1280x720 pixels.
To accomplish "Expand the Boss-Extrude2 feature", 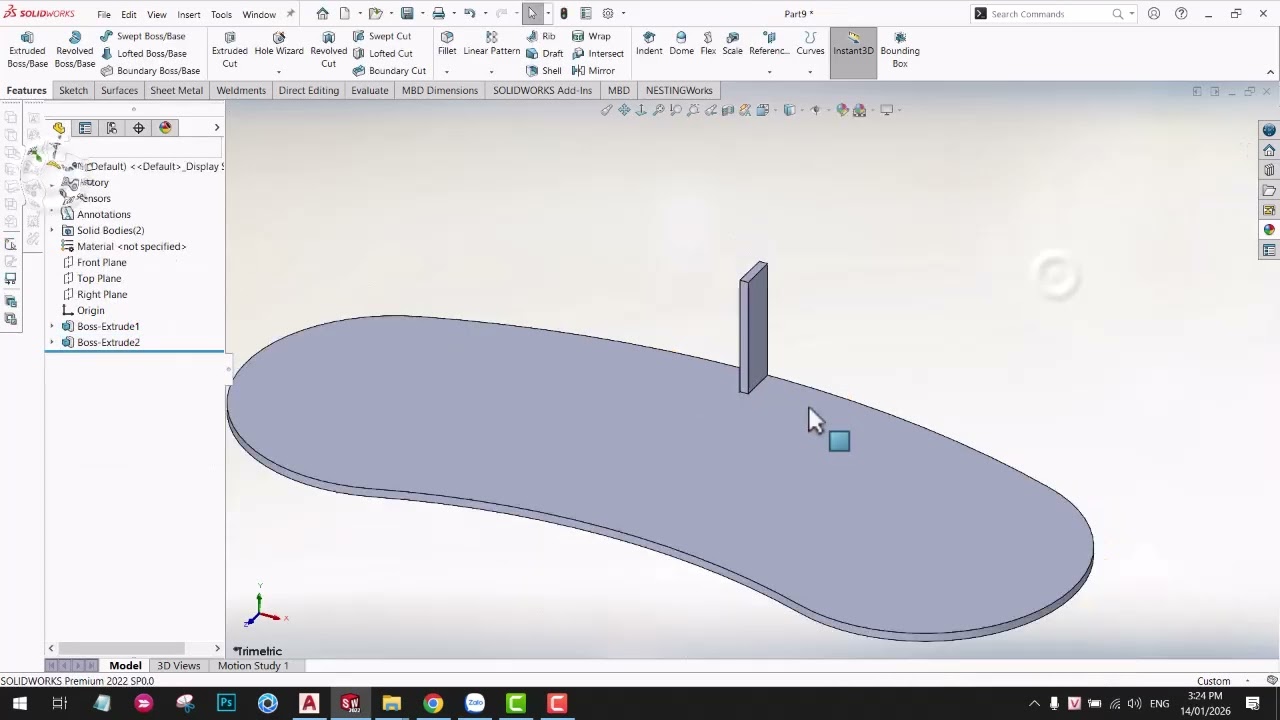I will 52,343.
